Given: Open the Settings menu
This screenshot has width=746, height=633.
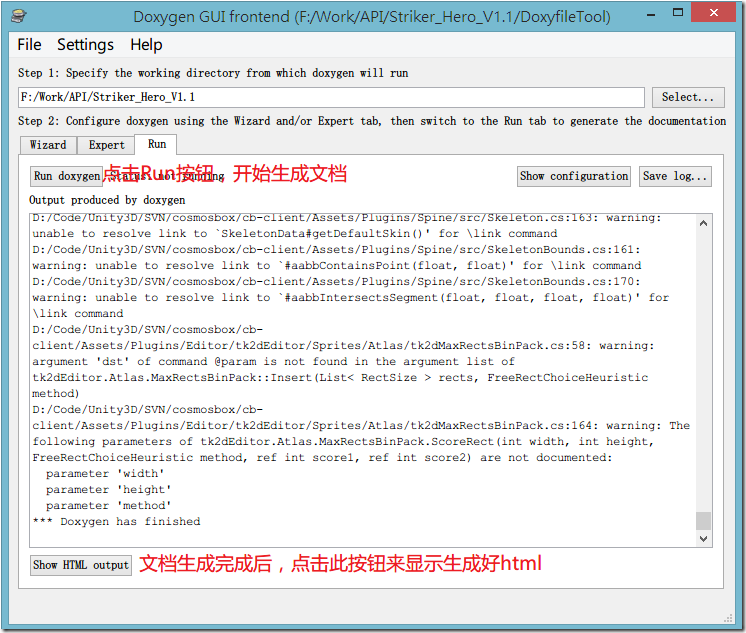Looking at the screenshot, I should (x=86, y=45).
